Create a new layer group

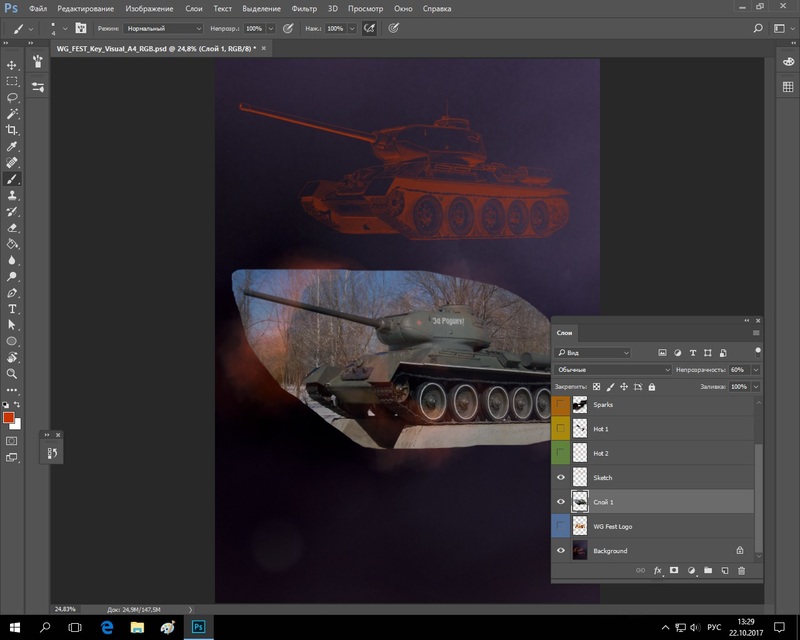708,571
